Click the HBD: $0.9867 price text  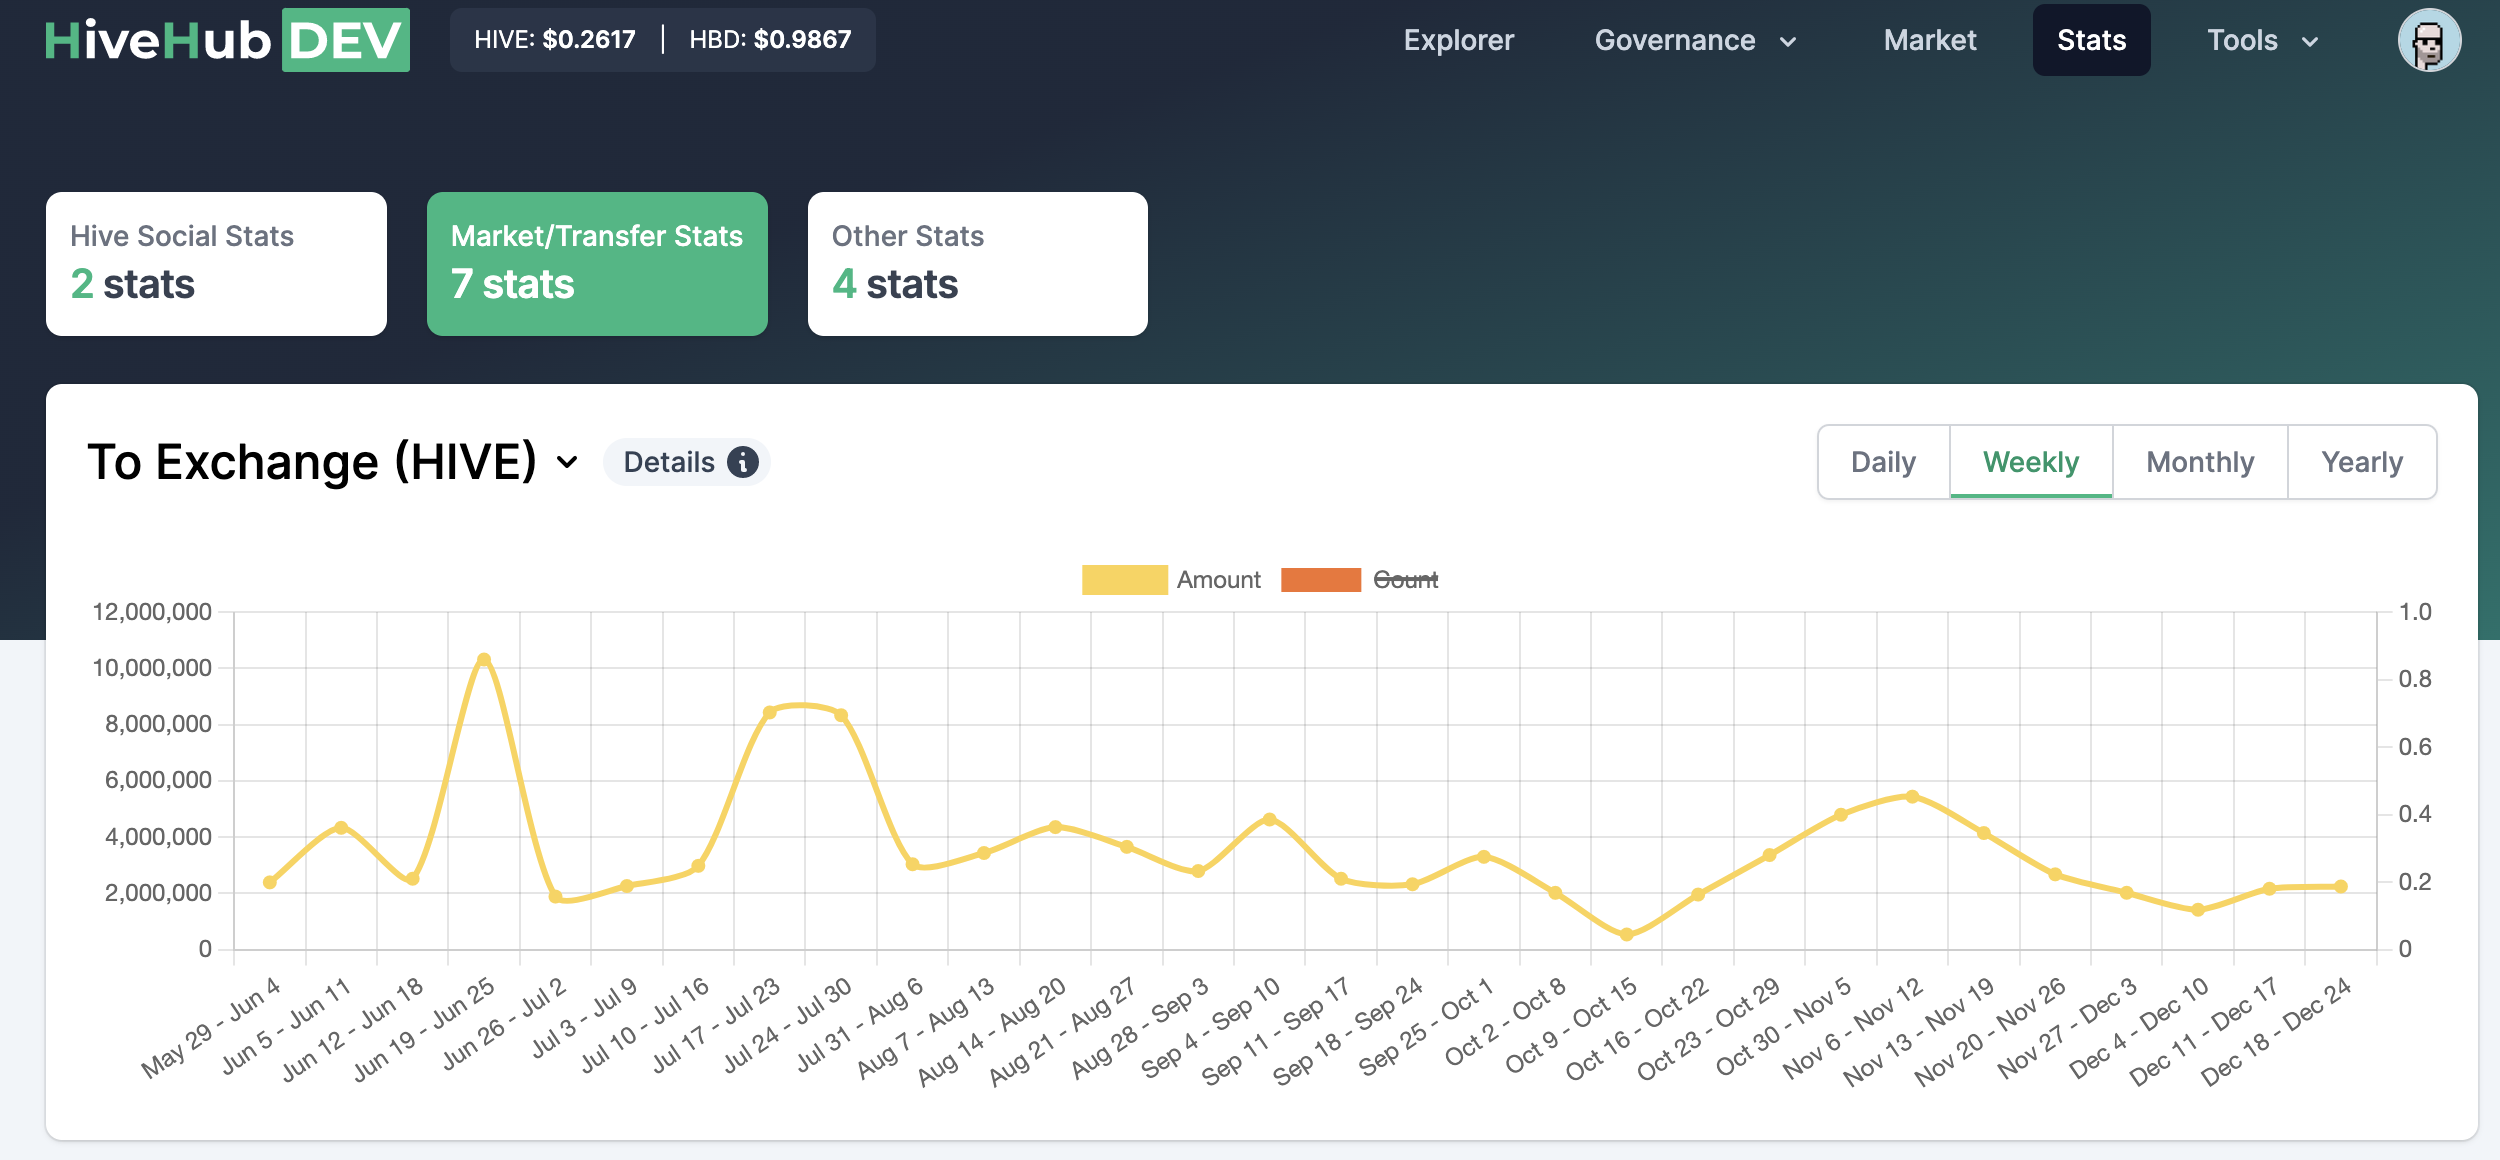point(770,40)
